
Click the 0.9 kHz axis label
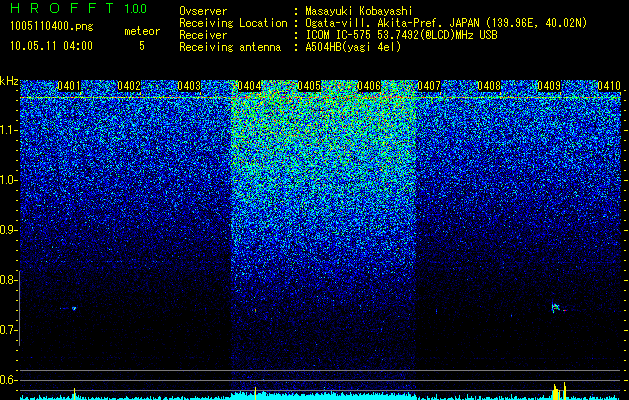9,230
